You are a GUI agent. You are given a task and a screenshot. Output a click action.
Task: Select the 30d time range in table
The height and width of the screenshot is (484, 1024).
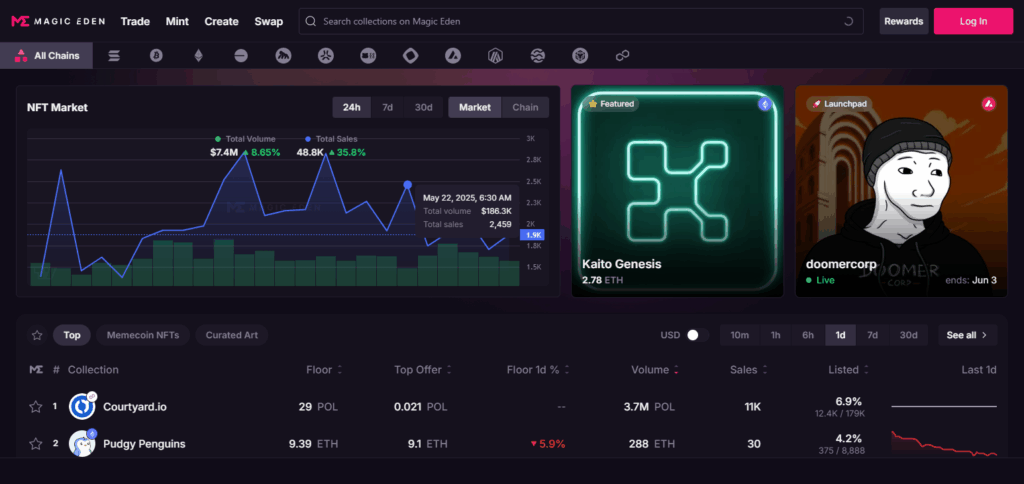click(x=908, y=335)
